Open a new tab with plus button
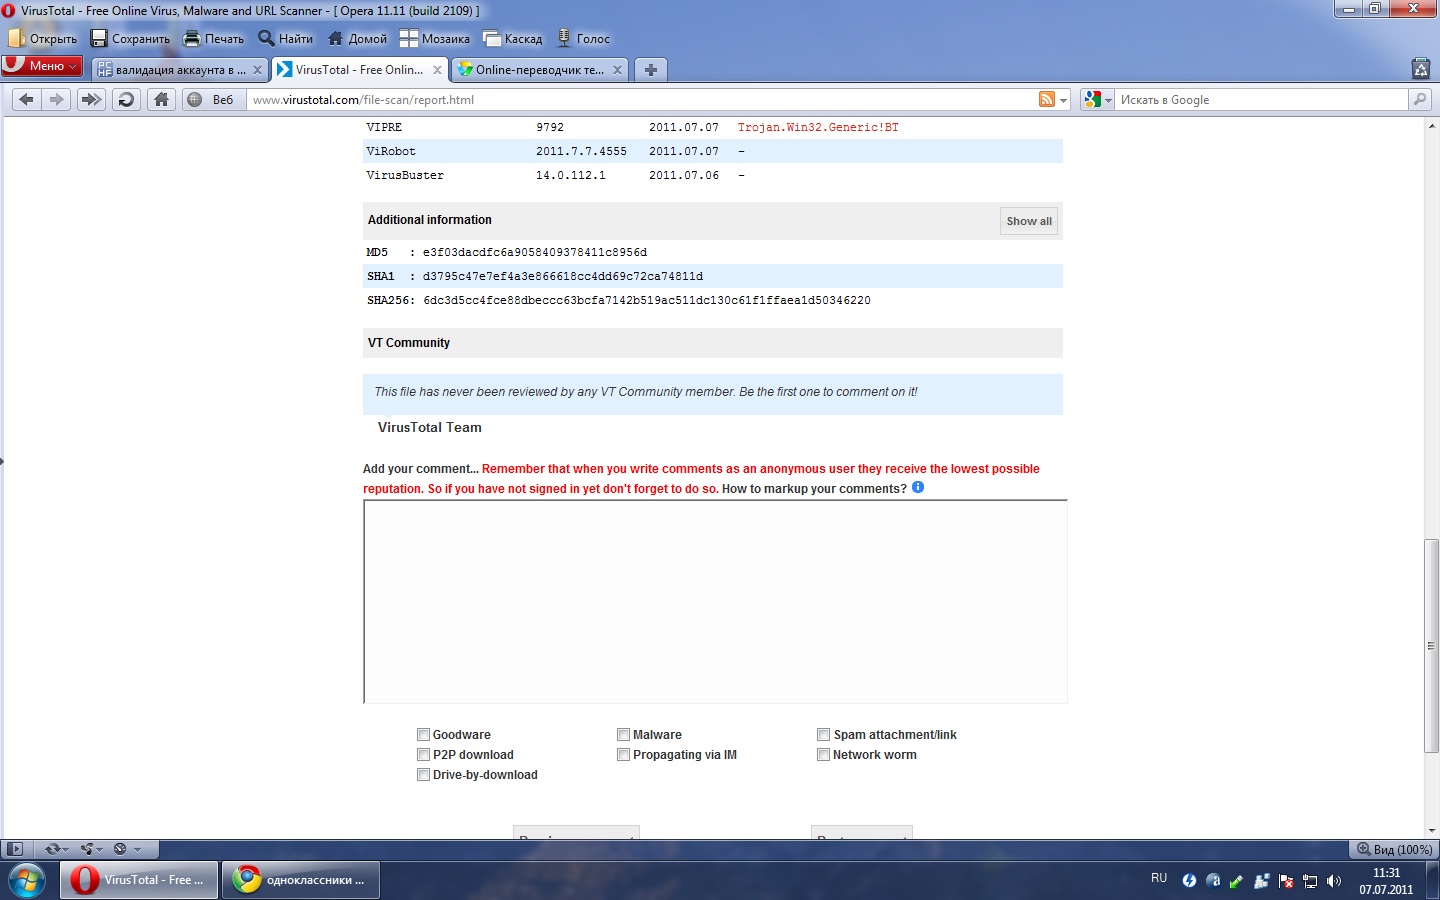 (651, 70)
